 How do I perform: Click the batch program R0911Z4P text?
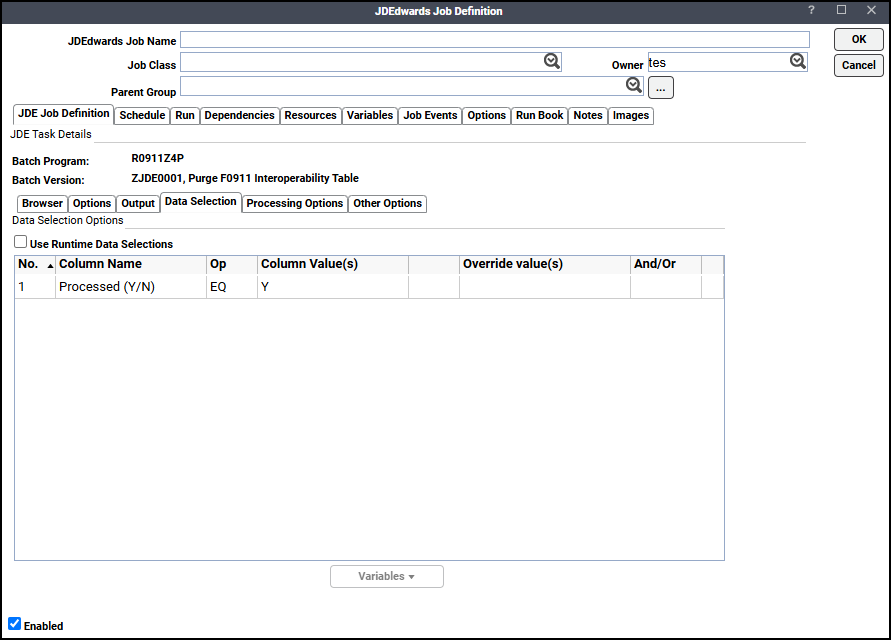(157, 159)
